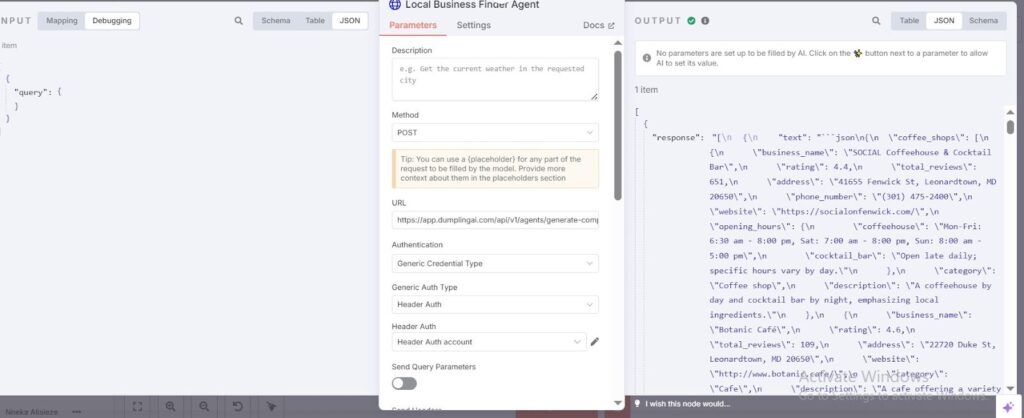Open the AI assistant sparkle button
This screenshot has width=1024, height=418.
click(1007, 406)
